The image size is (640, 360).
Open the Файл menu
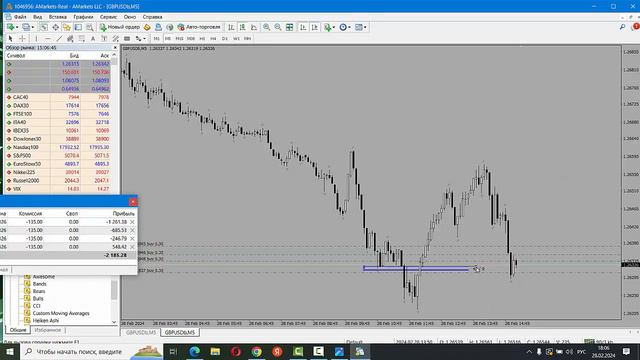20,17
